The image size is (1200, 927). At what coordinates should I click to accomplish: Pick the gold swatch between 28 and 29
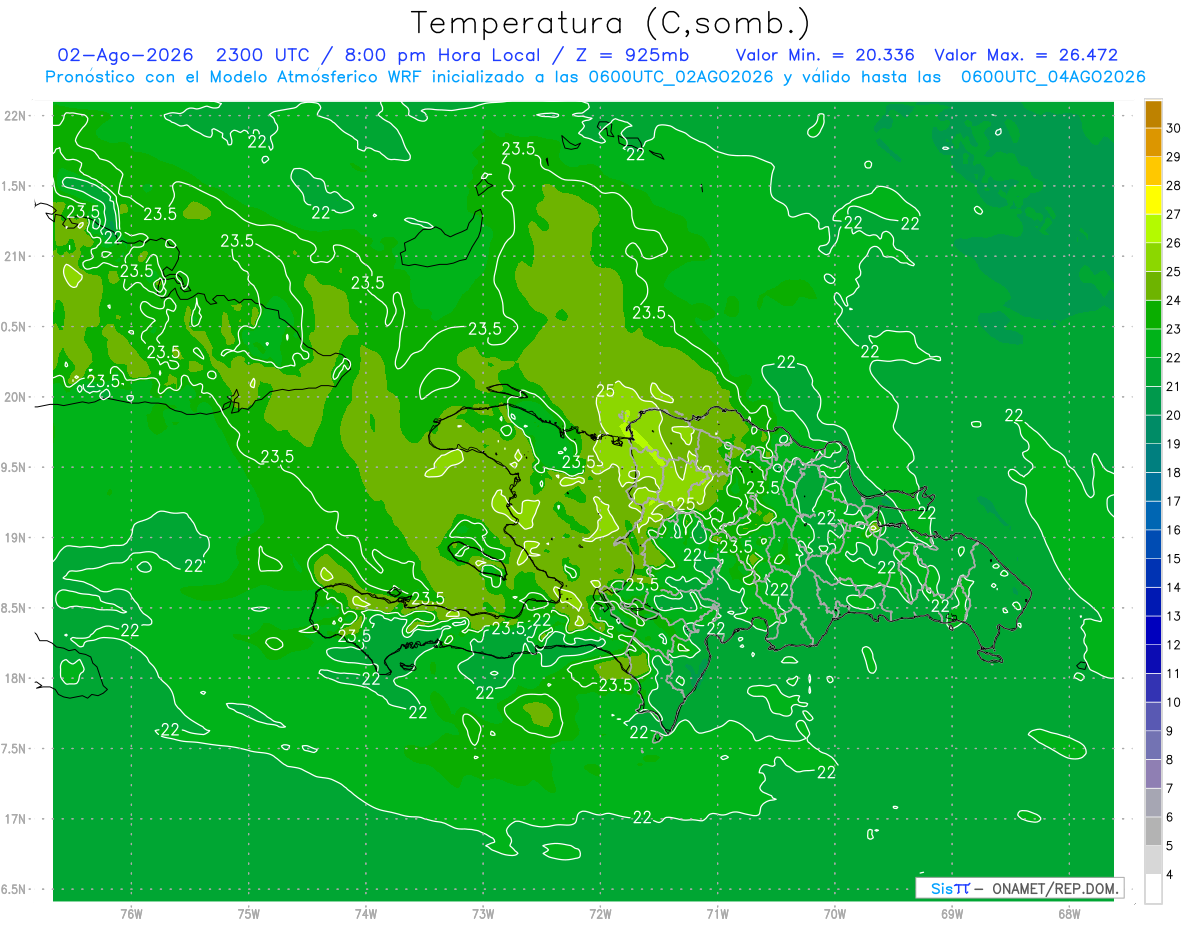tap(1153, 171)
